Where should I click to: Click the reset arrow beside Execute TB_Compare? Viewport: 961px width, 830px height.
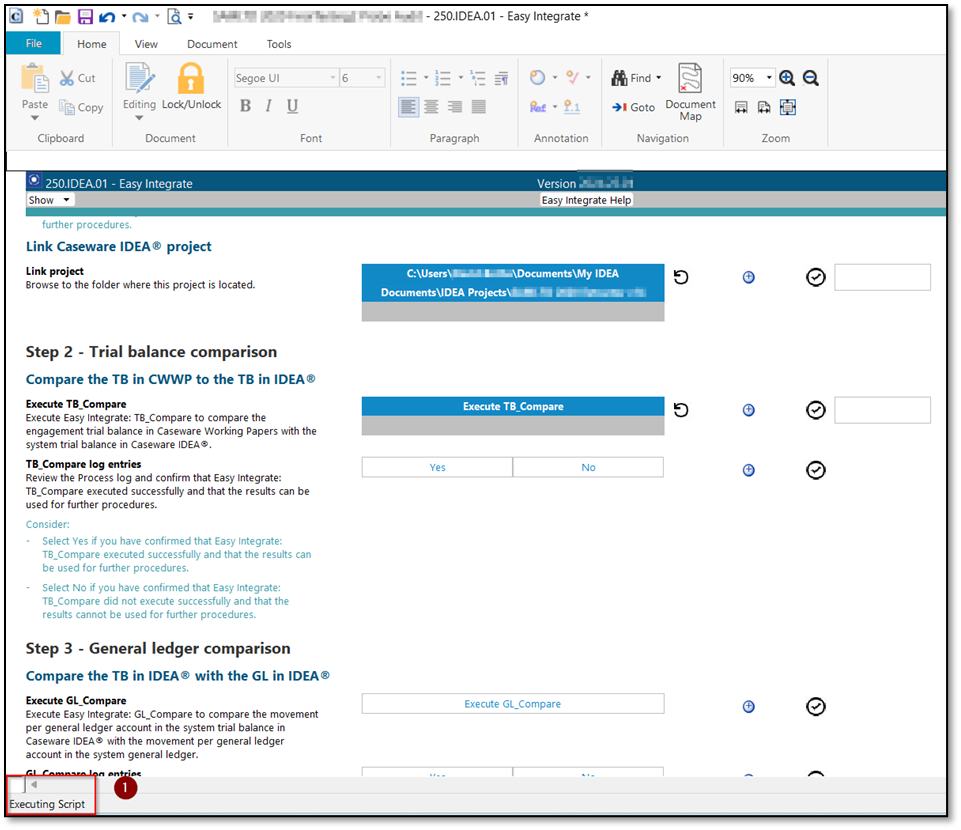click(681, 410)
